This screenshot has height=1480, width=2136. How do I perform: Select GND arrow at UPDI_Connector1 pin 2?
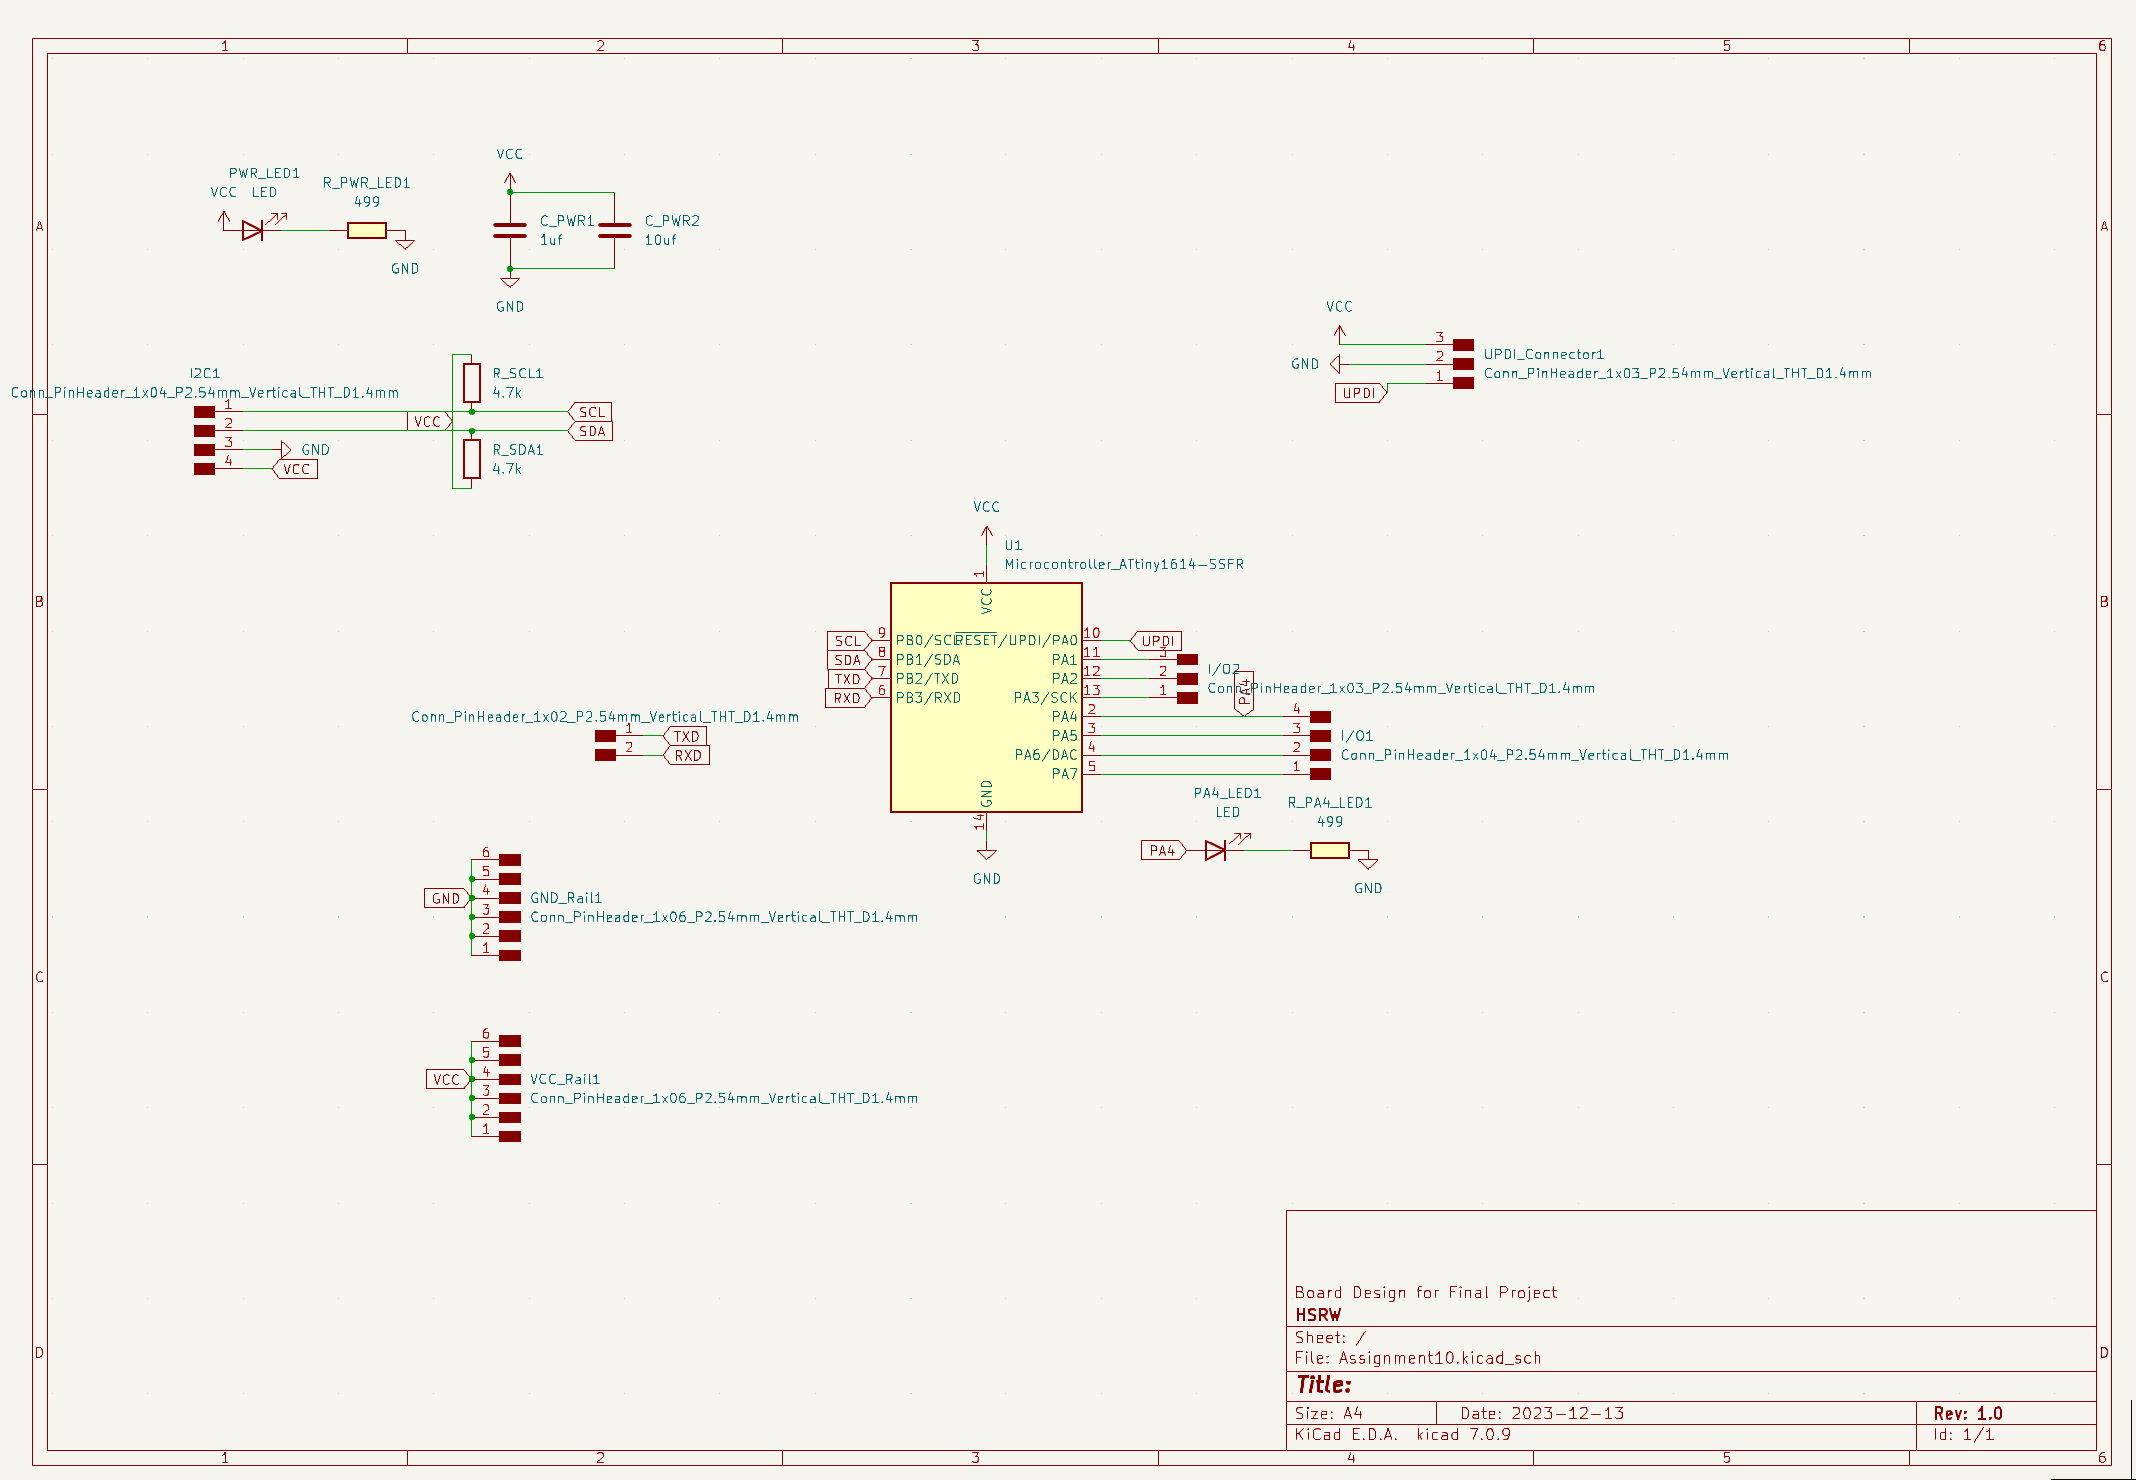pos(1336,364)
